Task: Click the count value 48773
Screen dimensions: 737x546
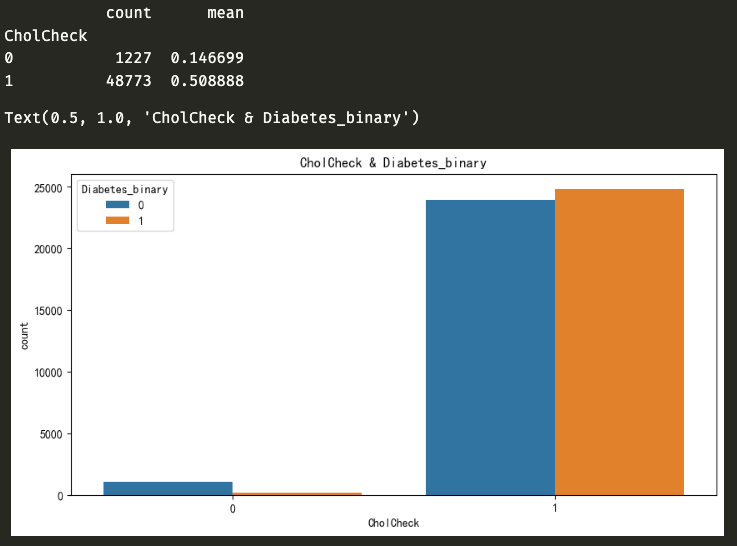Action: (129, 81)
